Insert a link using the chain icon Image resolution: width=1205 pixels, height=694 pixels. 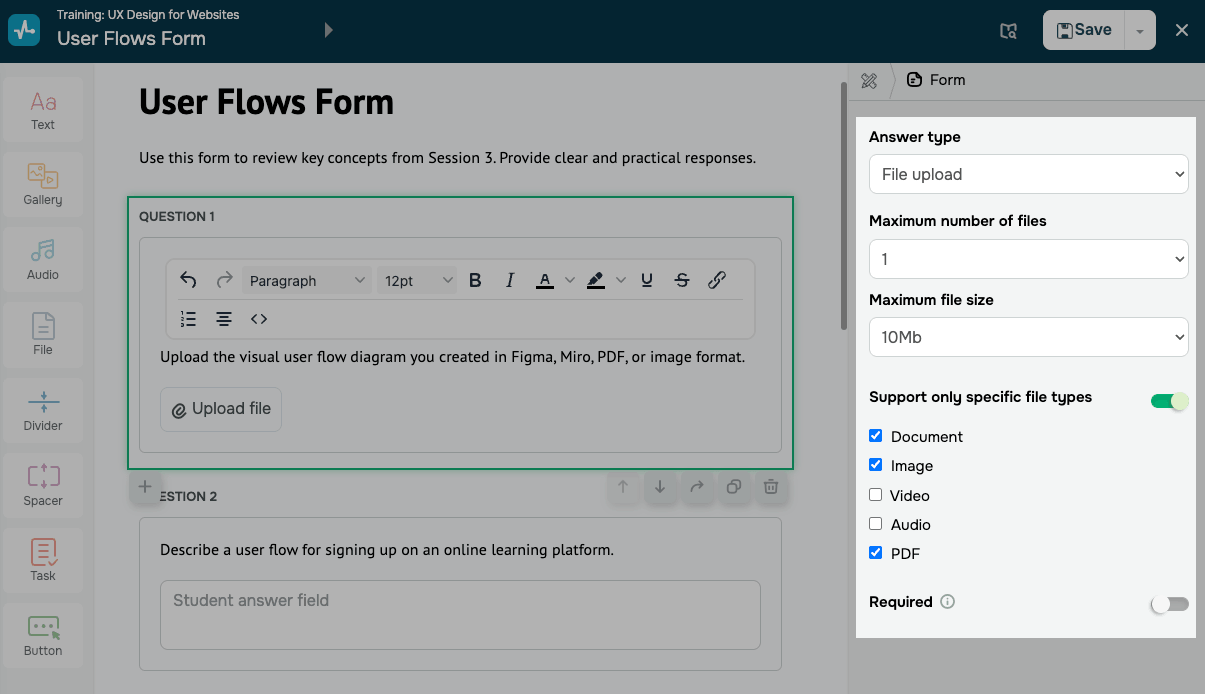point(716,281)
